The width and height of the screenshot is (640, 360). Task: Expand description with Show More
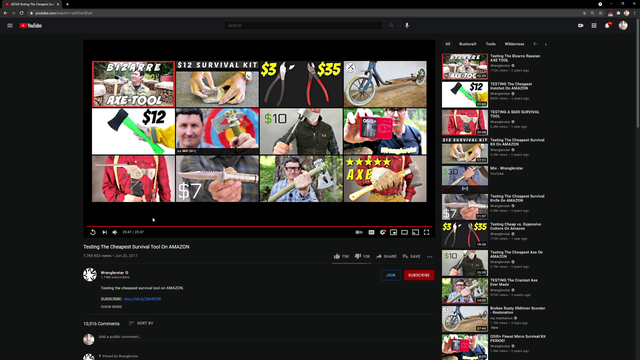coord(111,307)
